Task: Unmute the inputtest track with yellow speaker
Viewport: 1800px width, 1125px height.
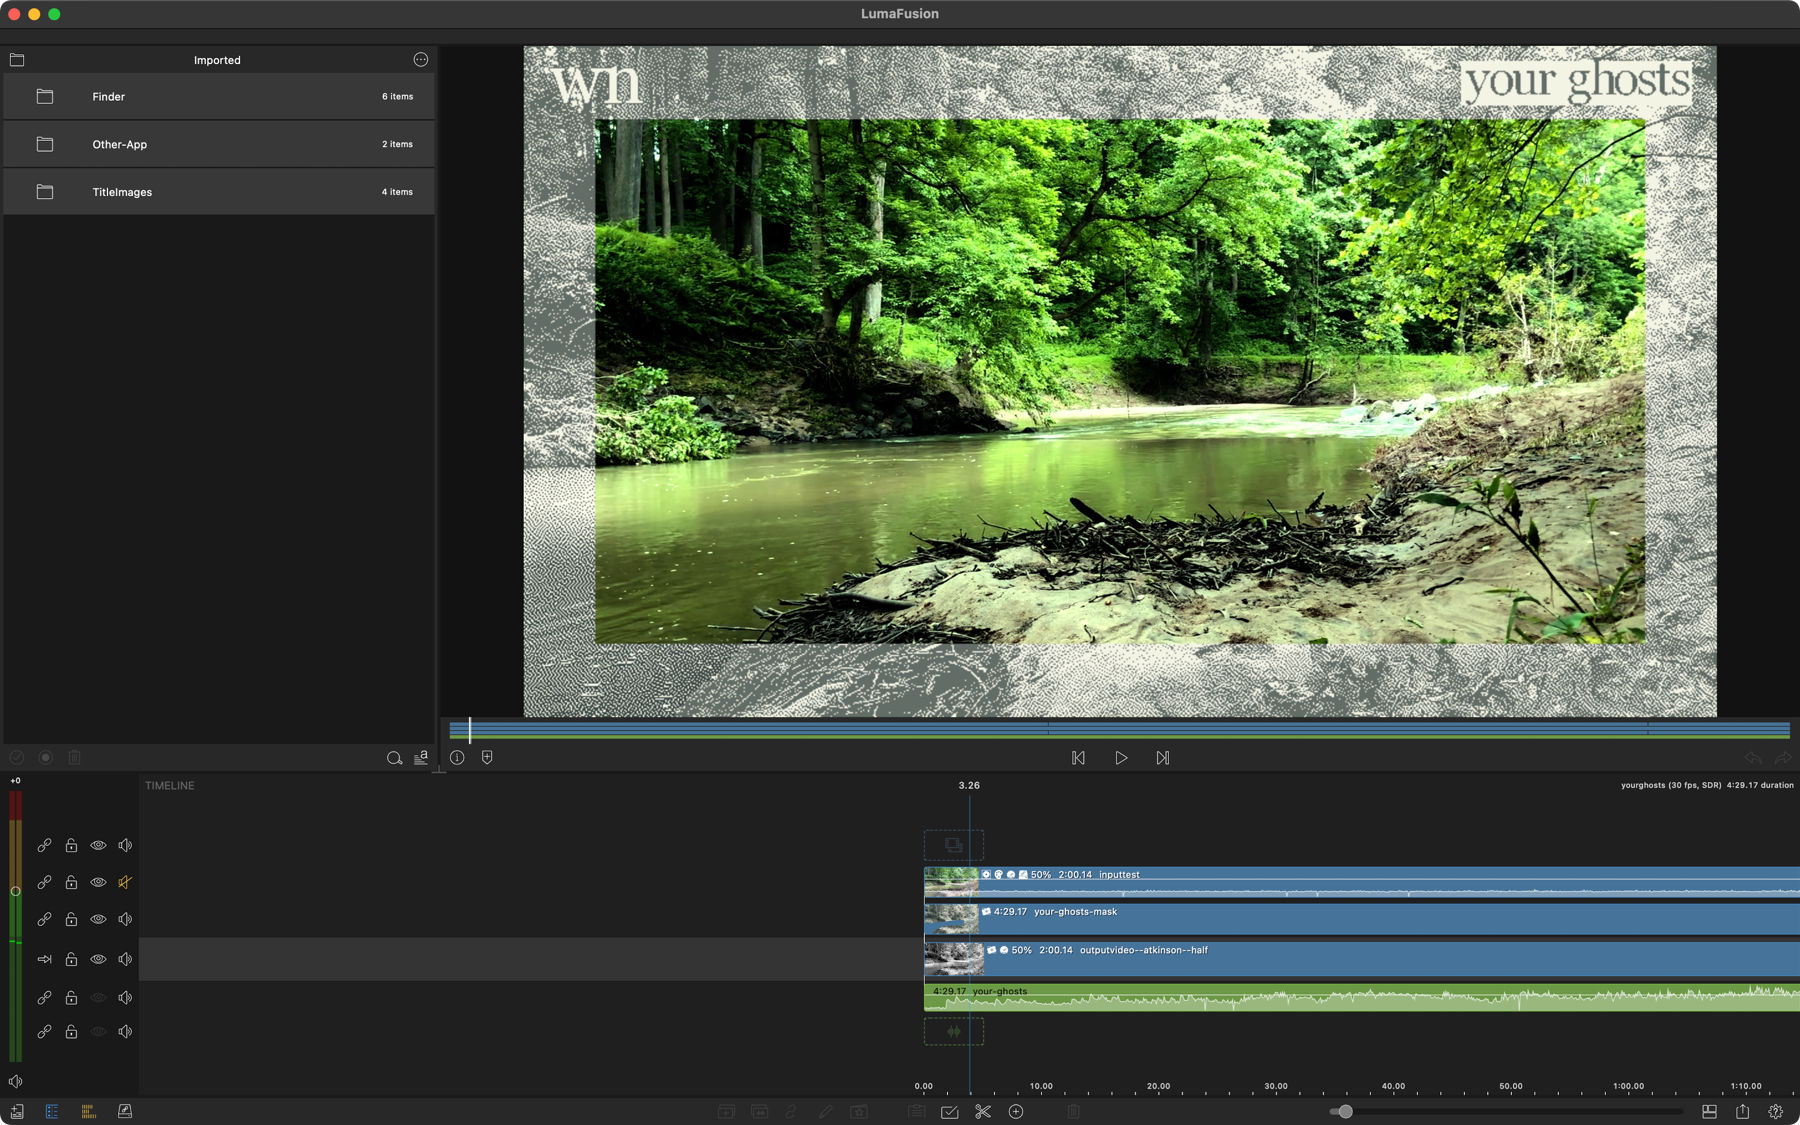Action: (x=125, y=882)
